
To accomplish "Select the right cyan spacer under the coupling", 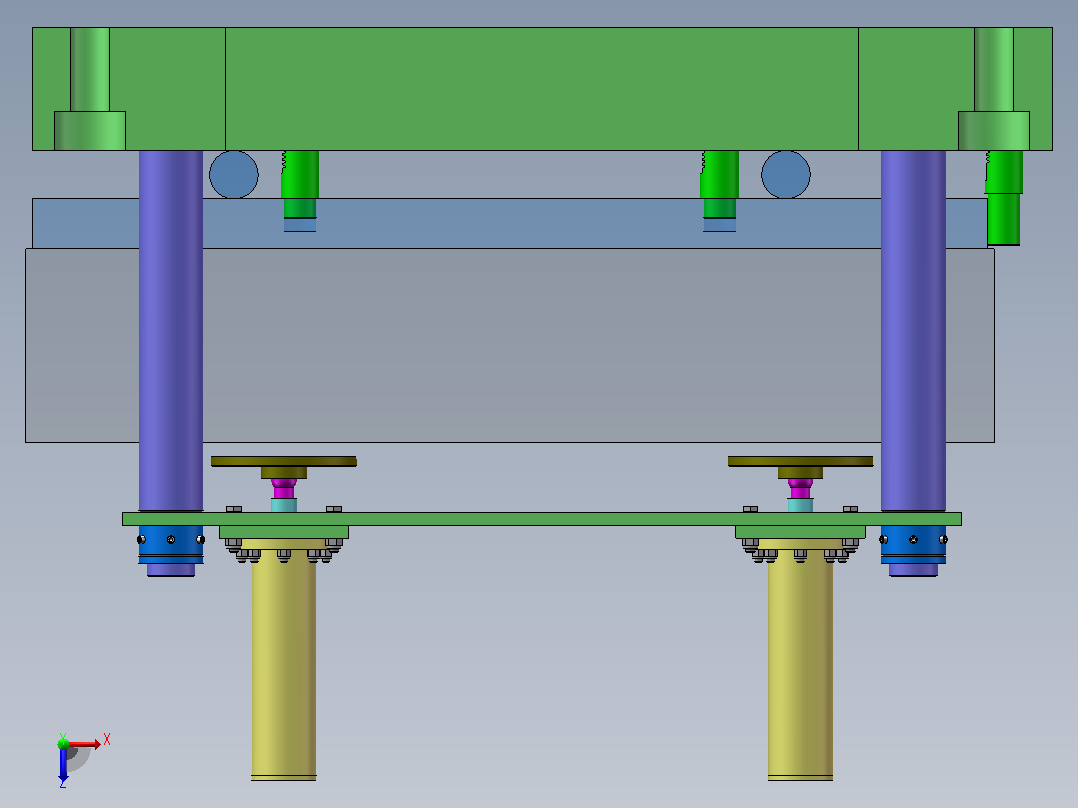I will coord(800,505).
